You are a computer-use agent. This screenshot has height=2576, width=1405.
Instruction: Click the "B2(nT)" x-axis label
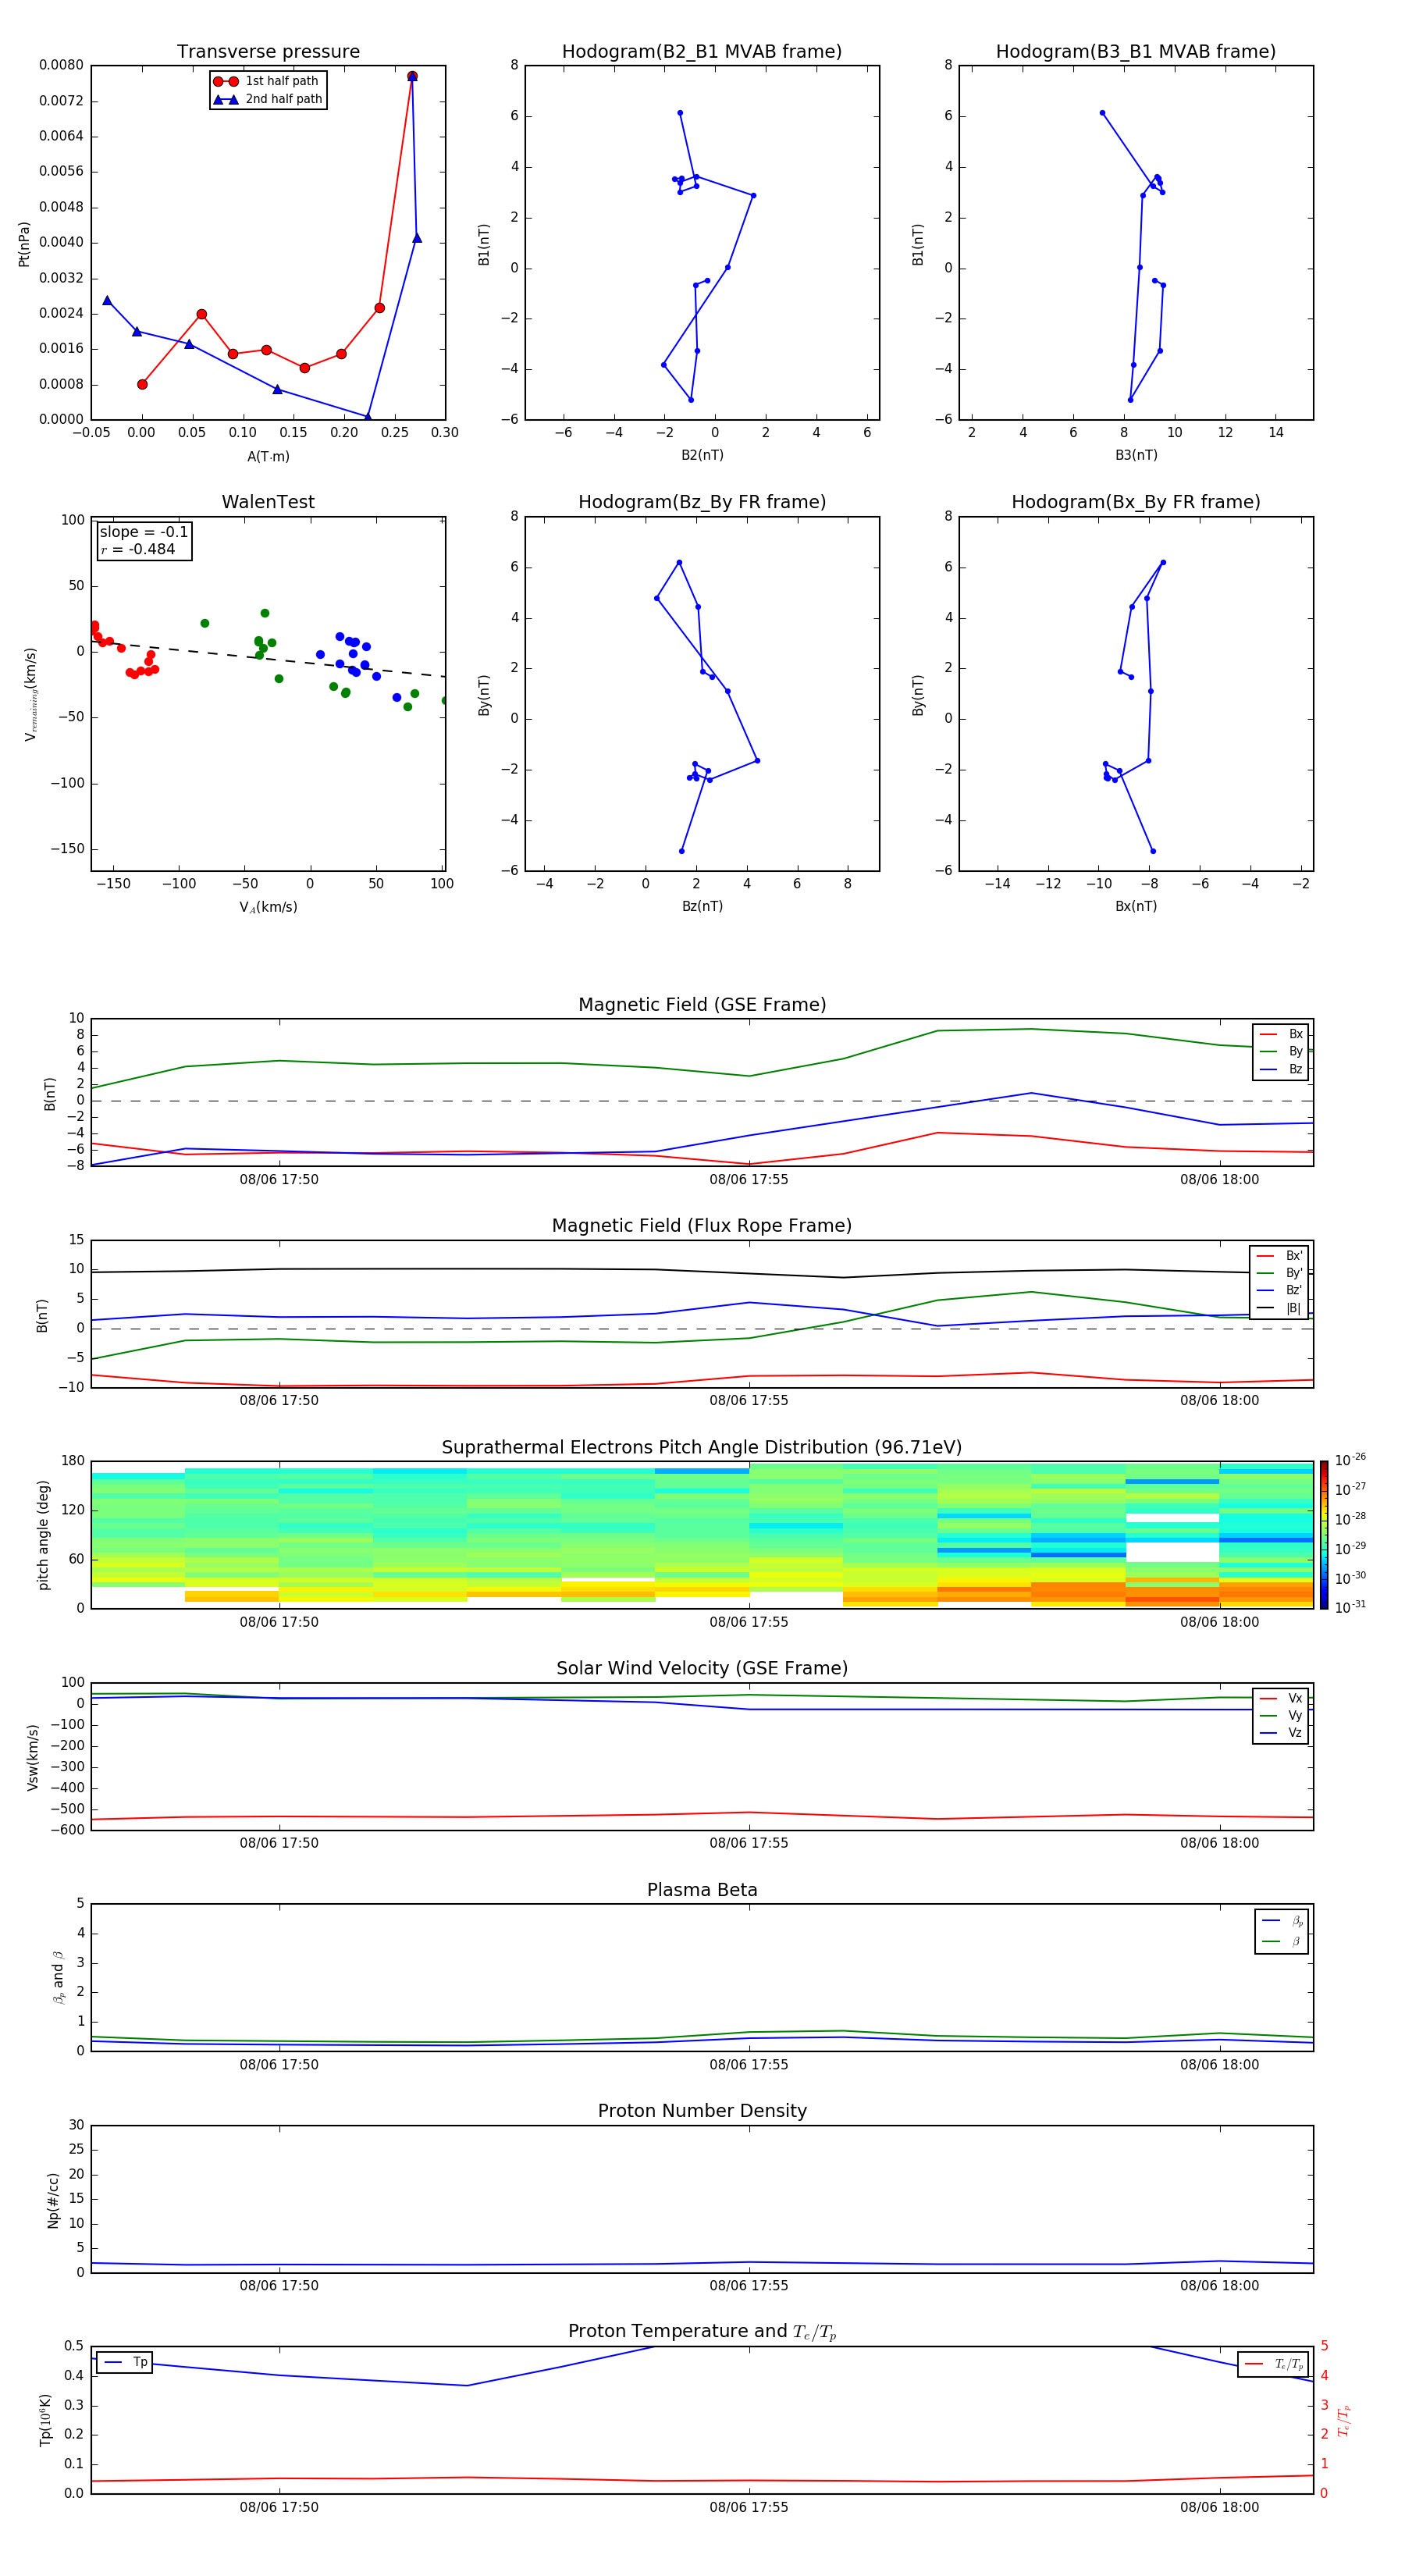point(702,455)
